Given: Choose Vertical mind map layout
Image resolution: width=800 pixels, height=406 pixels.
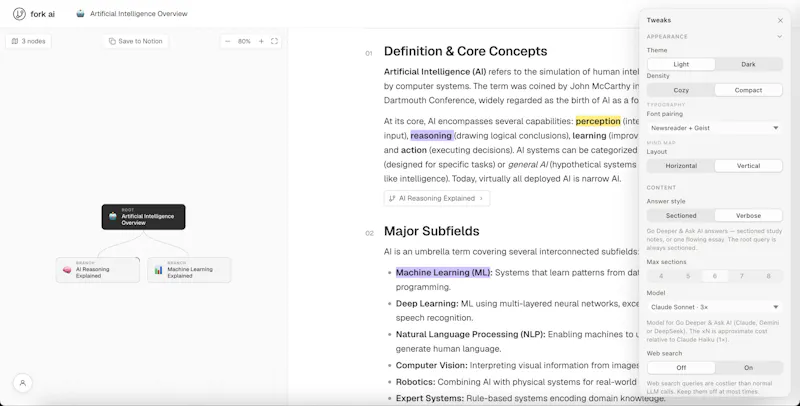Looking at the screenshot, I should point(748,166).
